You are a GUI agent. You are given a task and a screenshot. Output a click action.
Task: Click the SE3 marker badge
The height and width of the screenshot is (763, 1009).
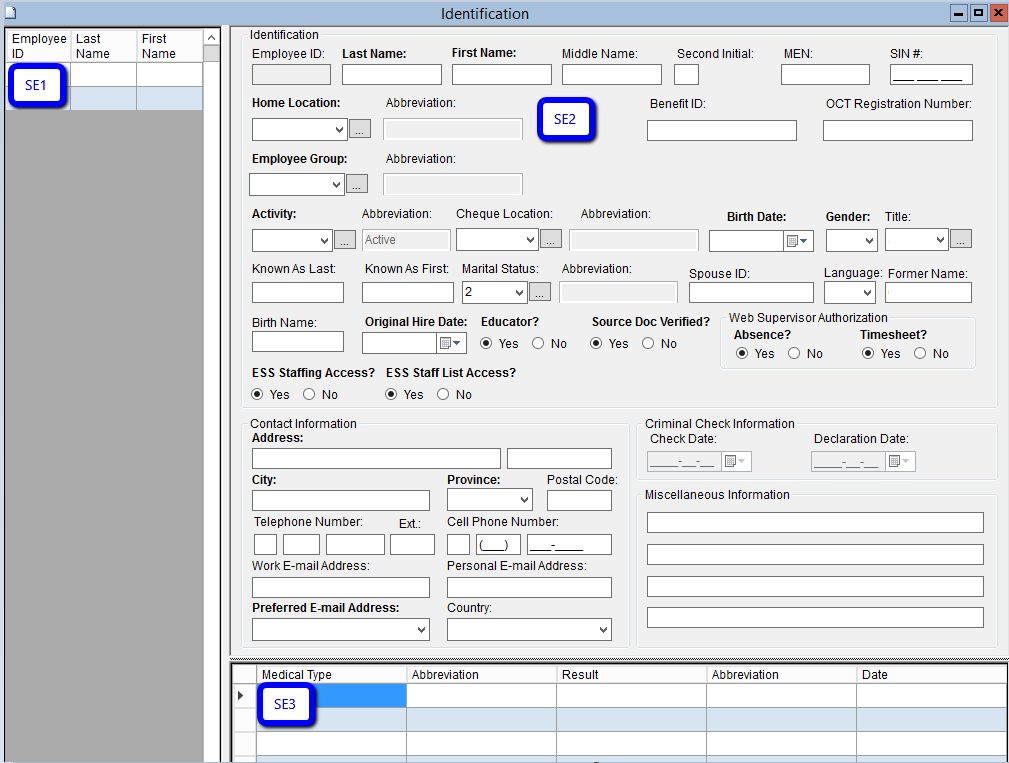[x=285, y=704]
